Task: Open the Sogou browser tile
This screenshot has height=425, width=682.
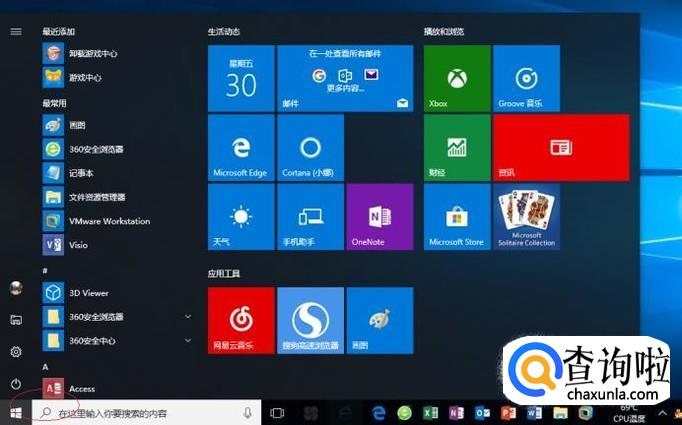Action: tap(310, 320)
